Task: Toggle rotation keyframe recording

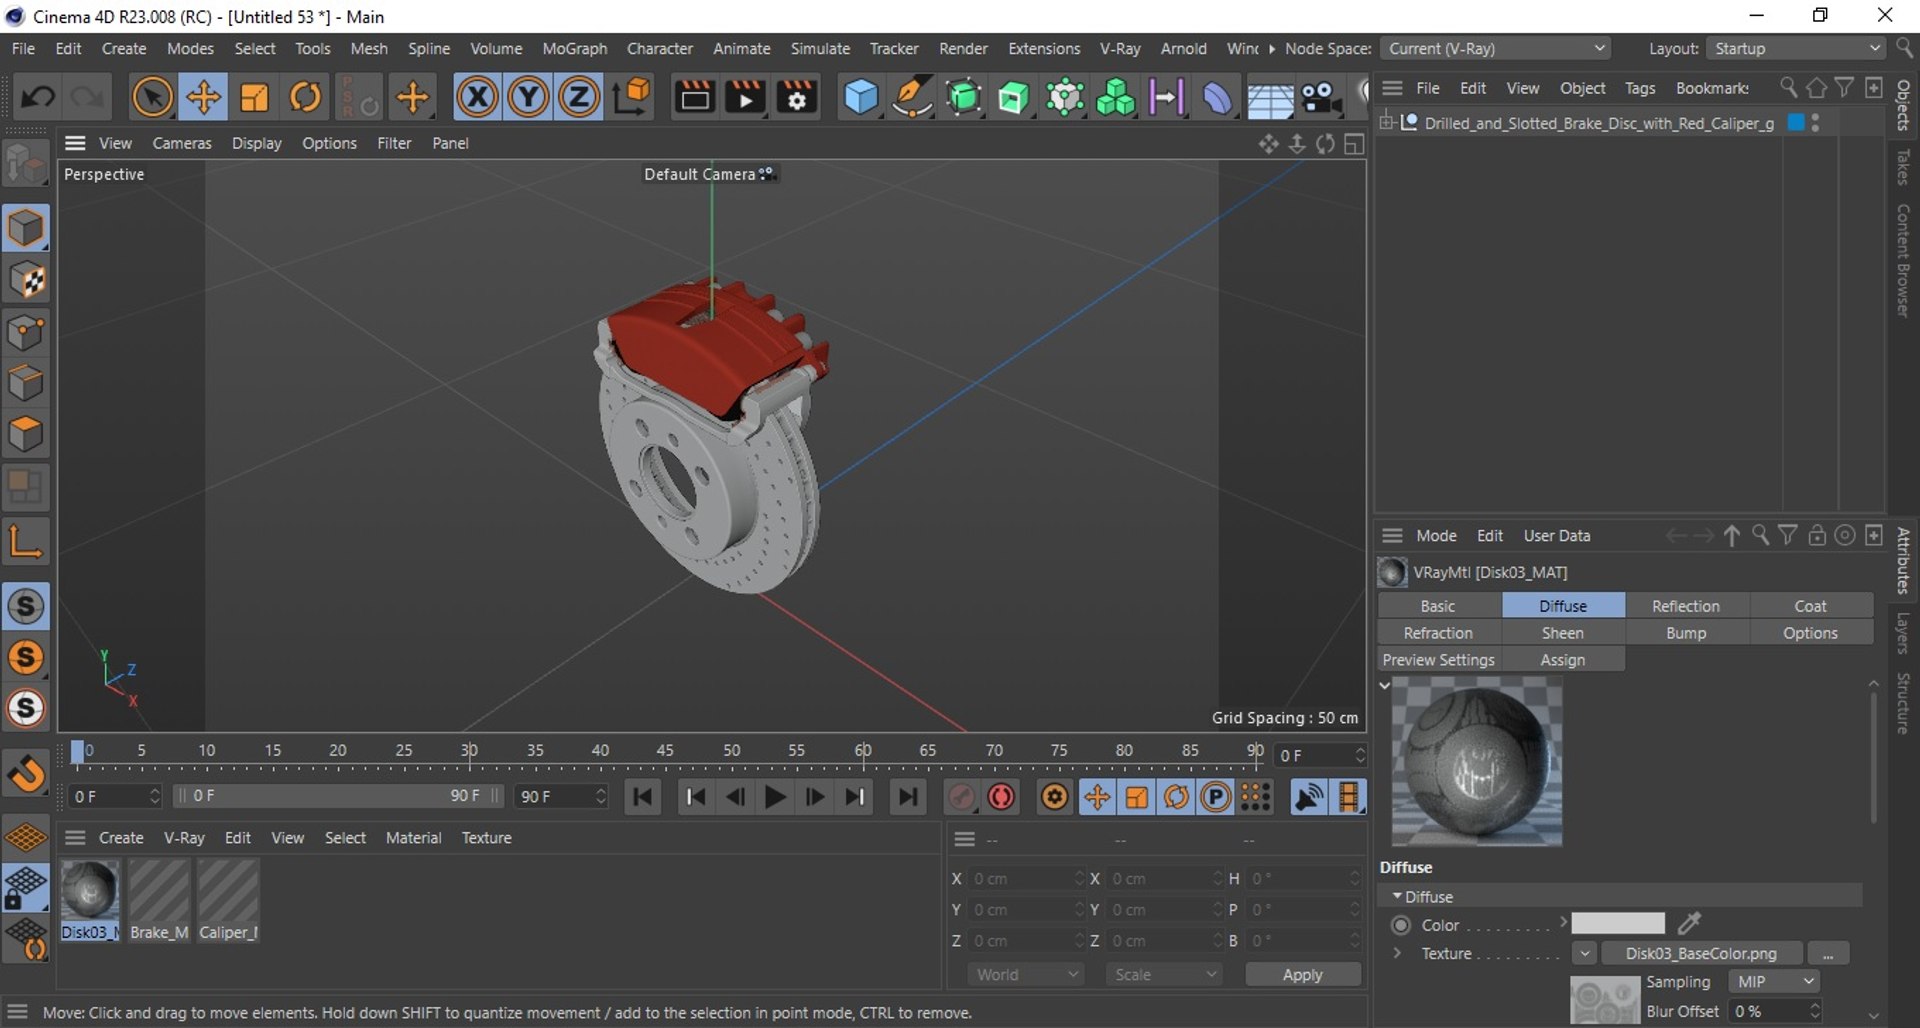Action: [1177, 797]
